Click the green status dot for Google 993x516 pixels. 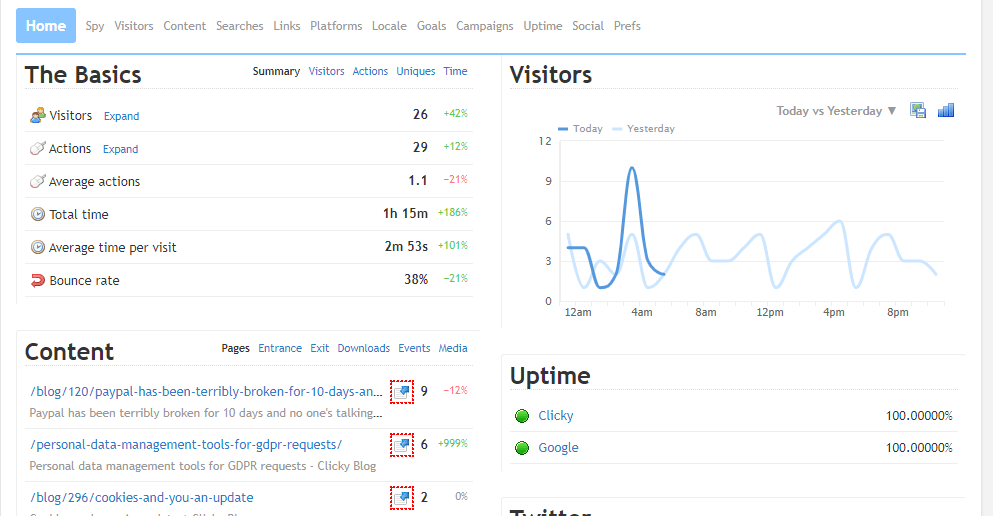tap(522, 448)
